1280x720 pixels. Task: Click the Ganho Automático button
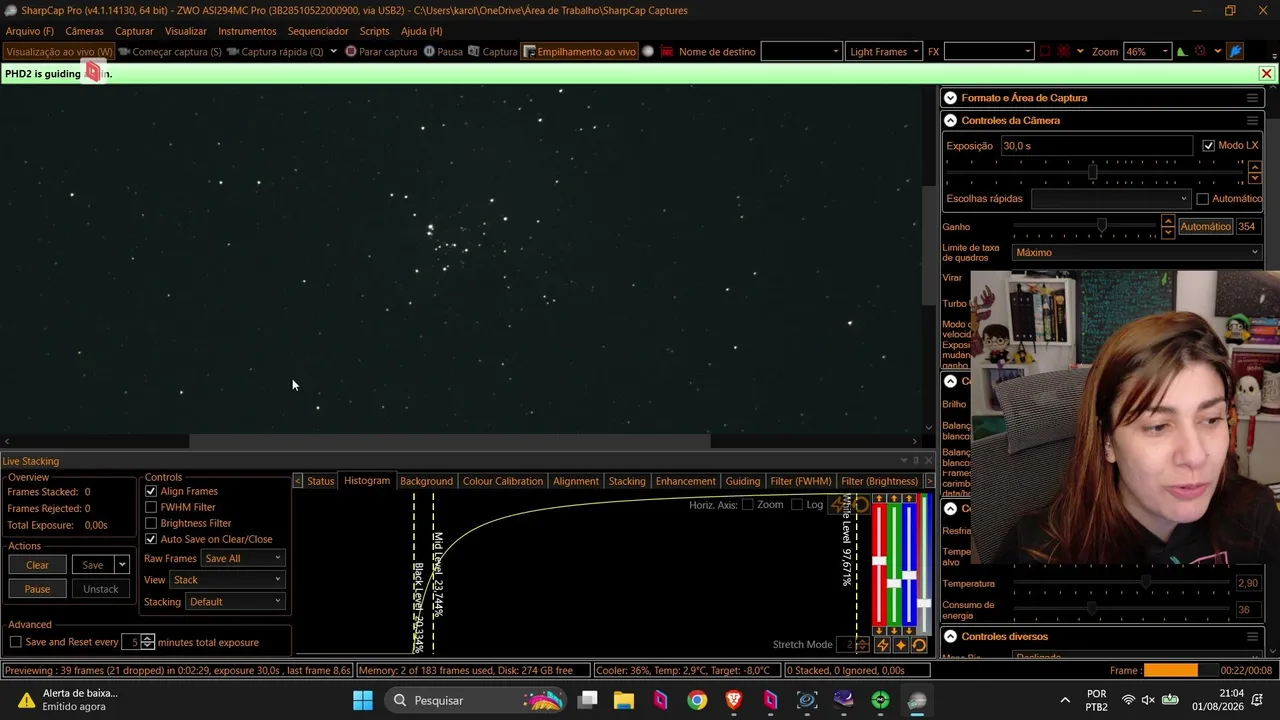[1205, 227]
